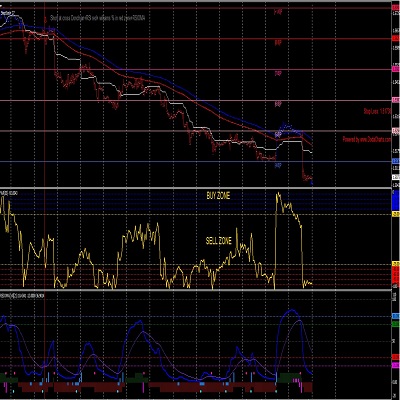Select the gray annotation text at chart top

point(98,19)
